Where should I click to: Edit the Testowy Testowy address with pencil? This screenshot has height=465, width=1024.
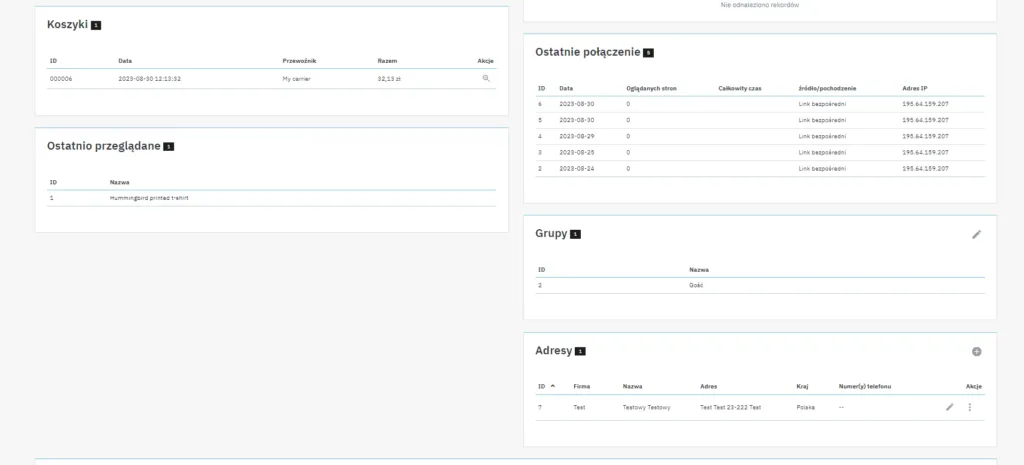coord(949,407)
